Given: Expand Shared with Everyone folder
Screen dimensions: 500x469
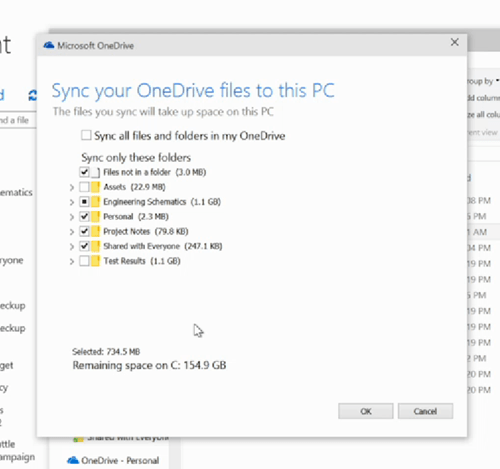Looking at the screenshot, I should click(x=71, y=247).
